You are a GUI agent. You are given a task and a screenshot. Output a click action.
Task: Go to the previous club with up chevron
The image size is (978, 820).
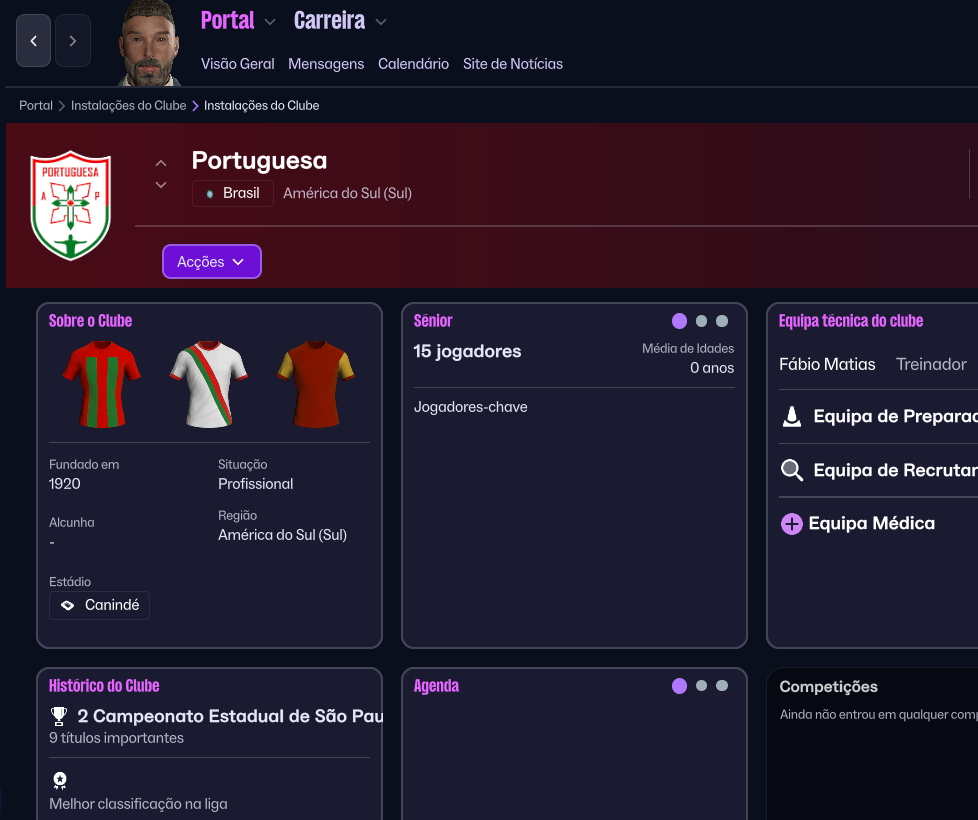[161, 163]
